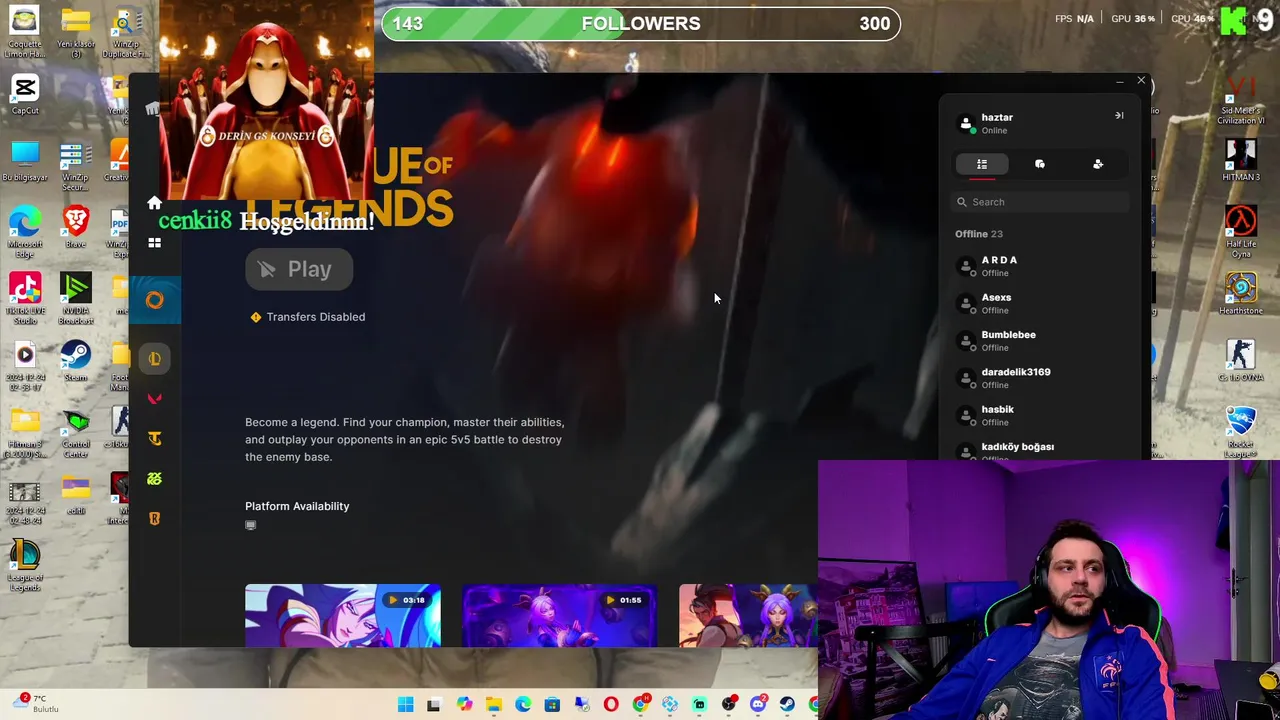Open League of Legends desktop shortcut

[x=25, y=565]
